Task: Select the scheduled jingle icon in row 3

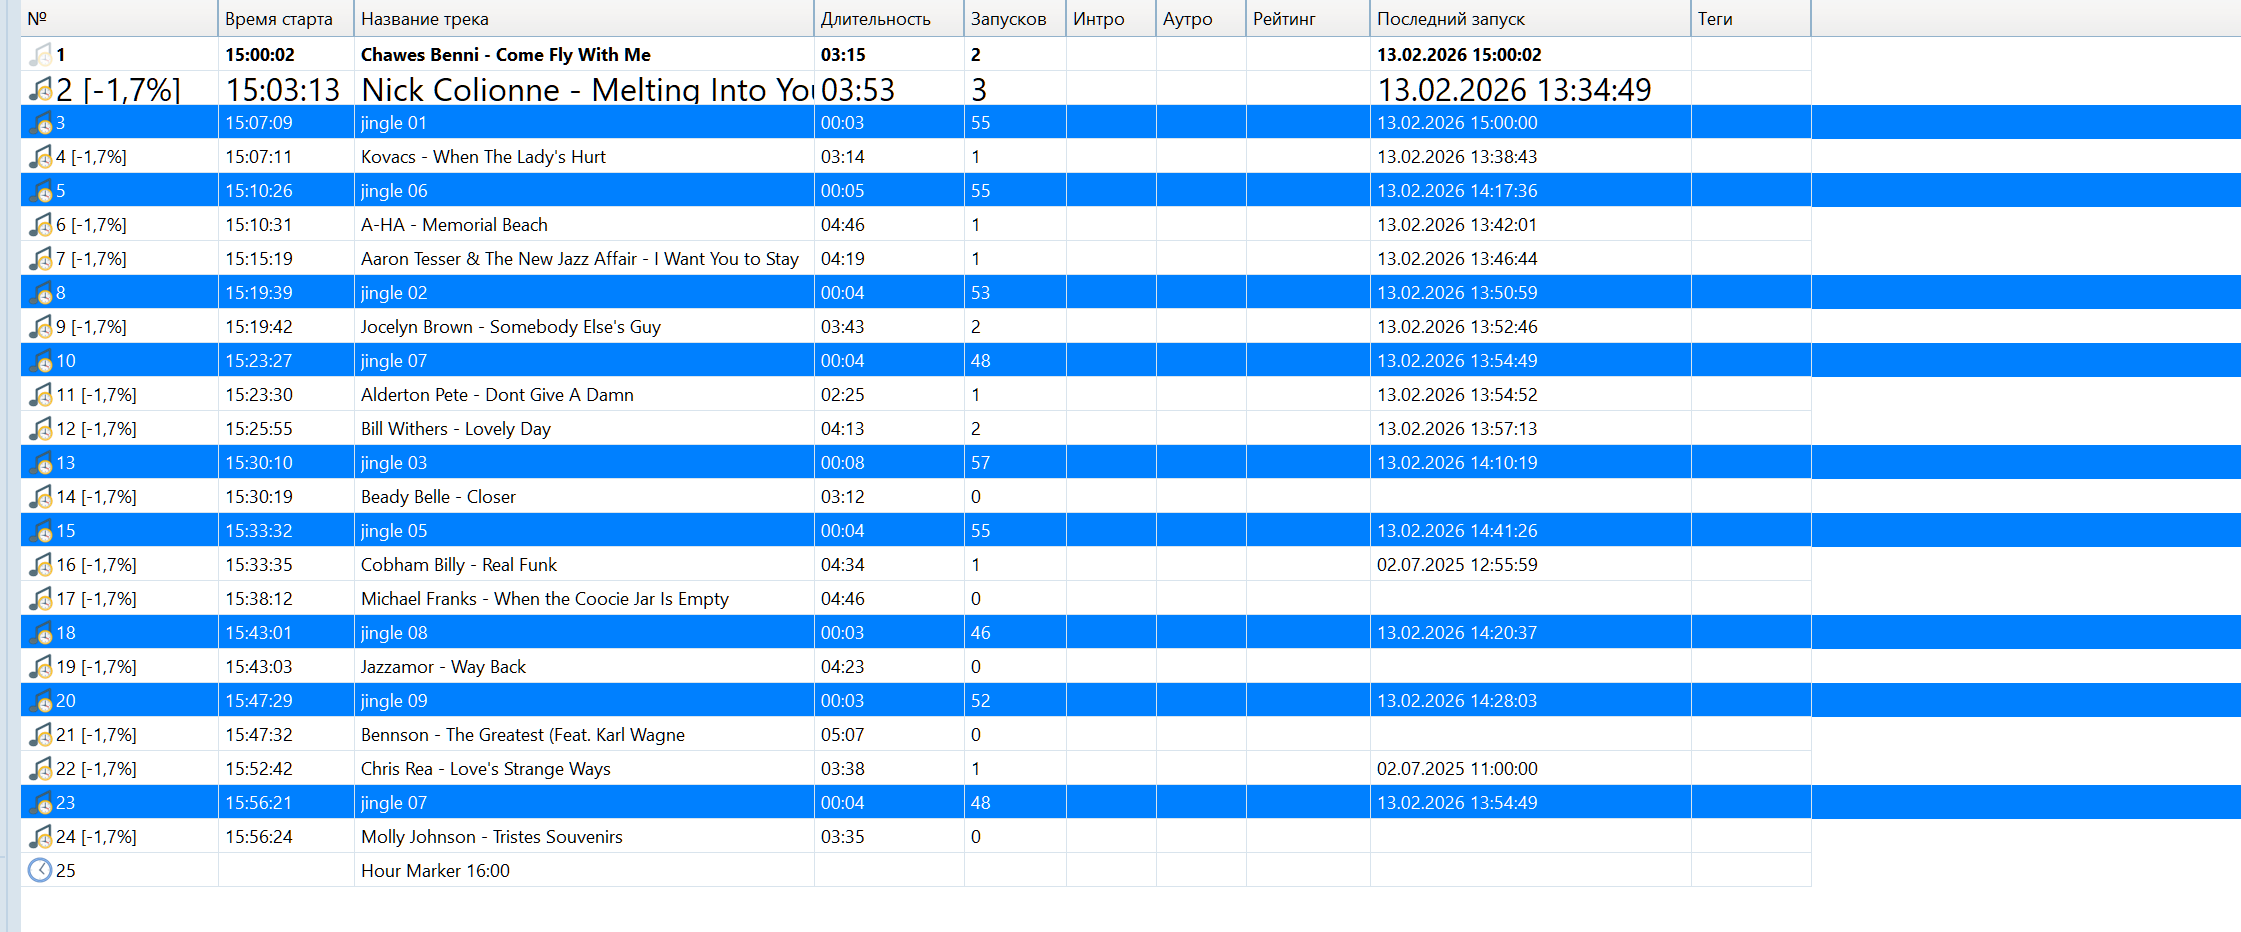Action: pos(41,124)
